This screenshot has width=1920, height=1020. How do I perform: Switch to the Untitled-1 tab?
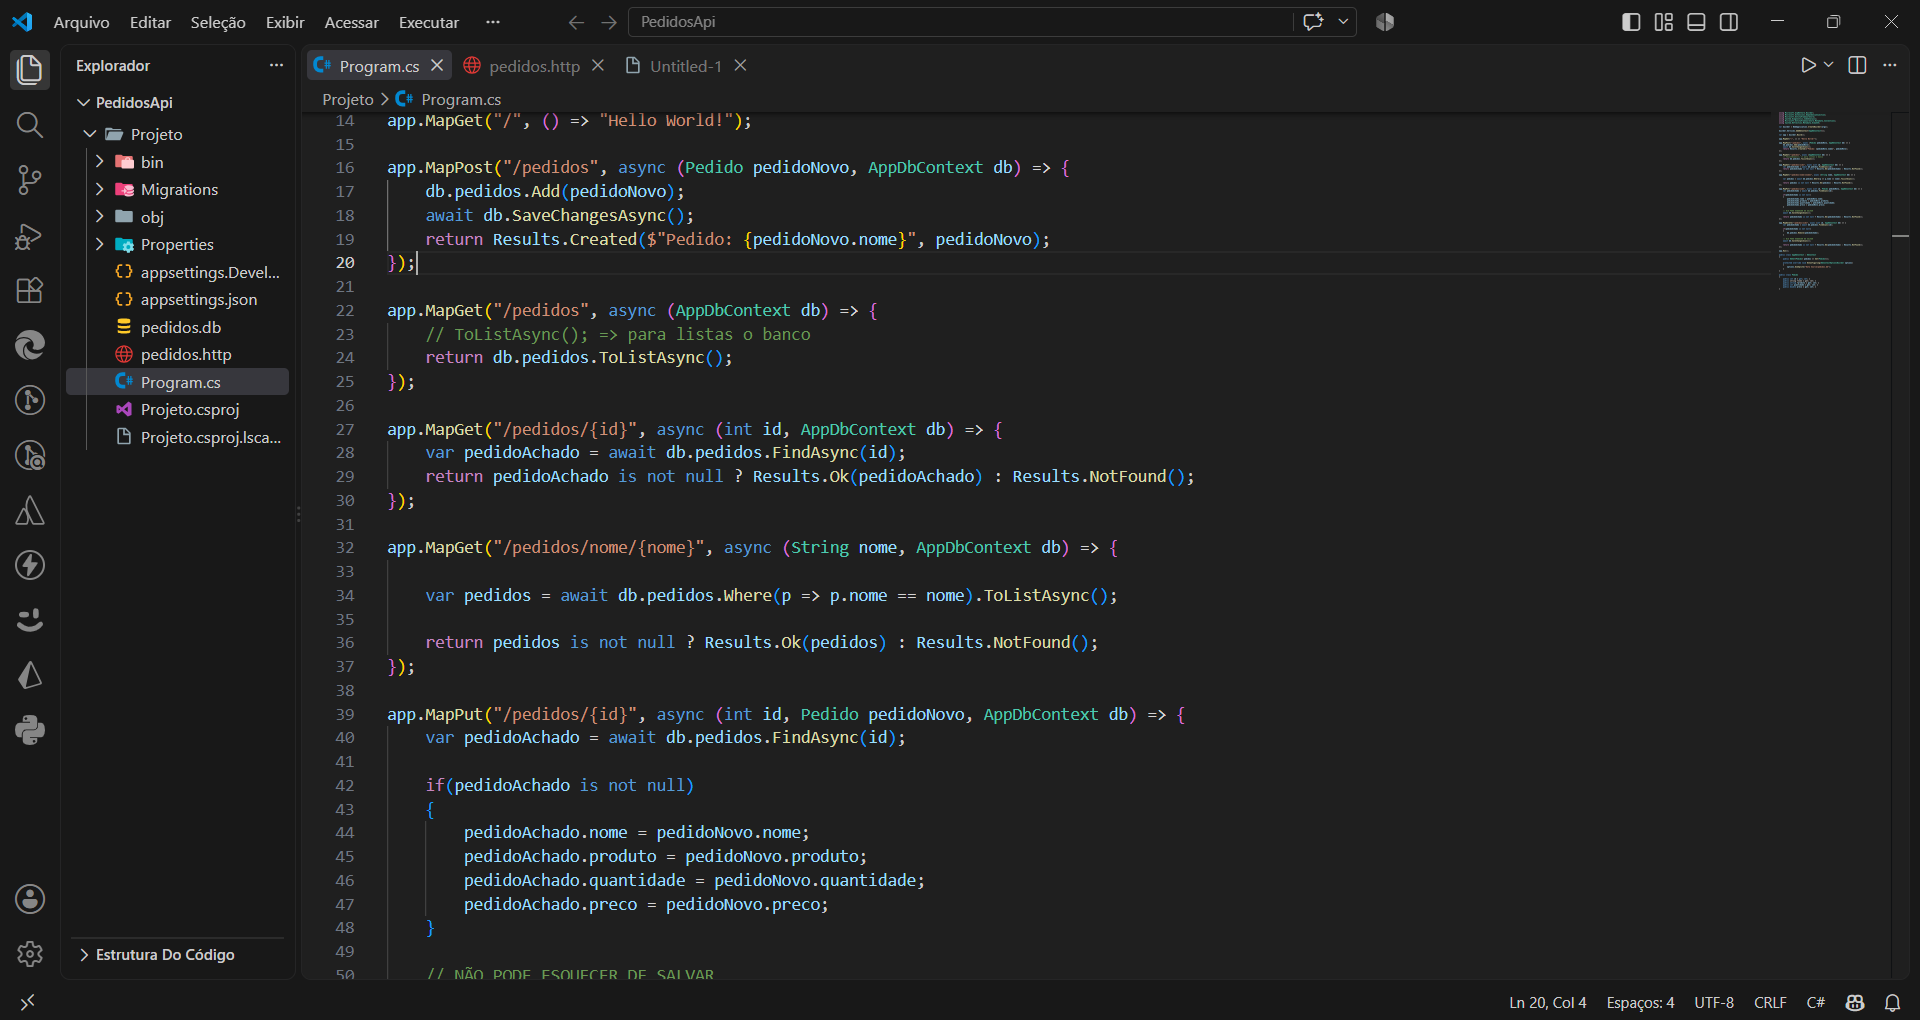click(x=685, y=66)
